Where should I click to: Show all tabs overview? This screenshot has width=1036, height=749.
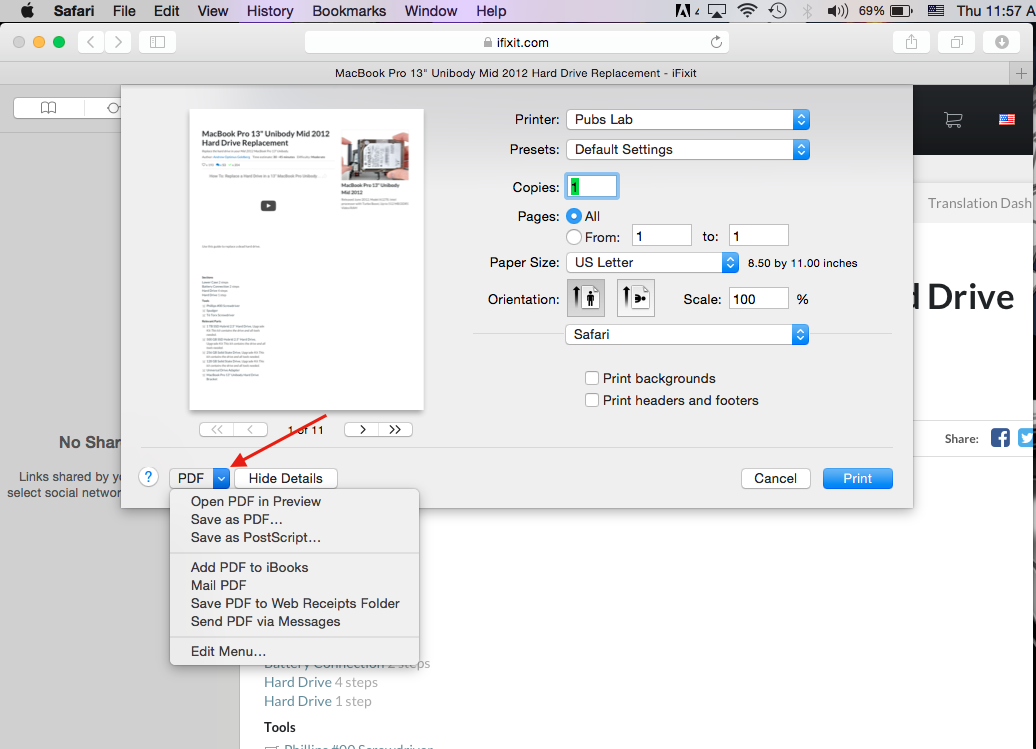pos(956,42)
